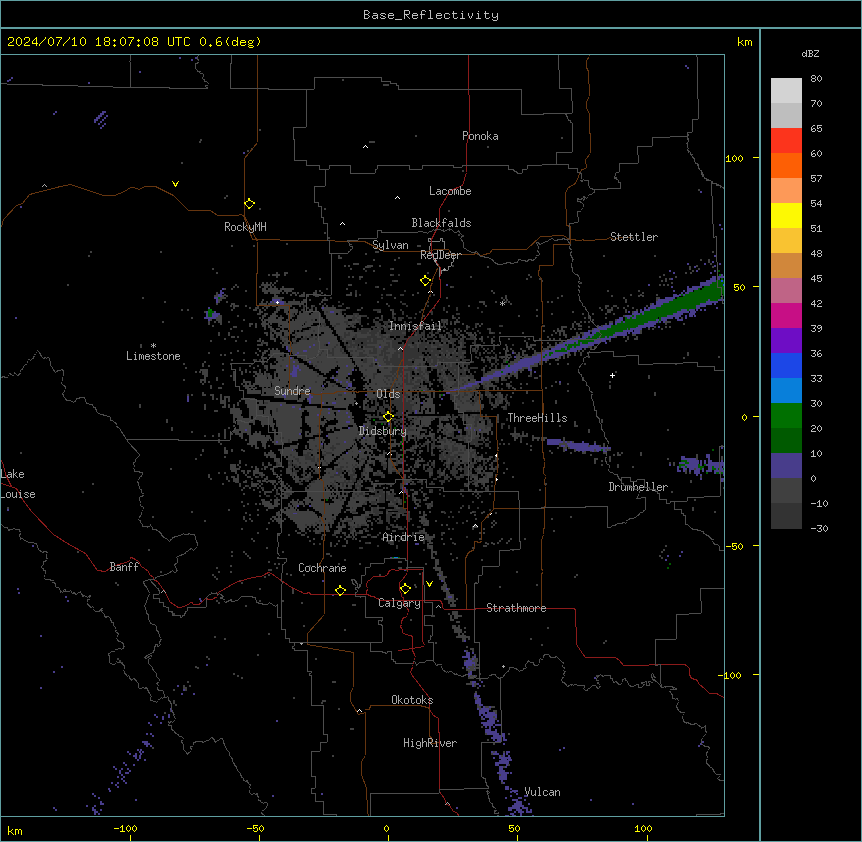This screenshot has height=842, width=862.
Task: Click the white plus marker north of Drumheller
Action: click(612, 375)
